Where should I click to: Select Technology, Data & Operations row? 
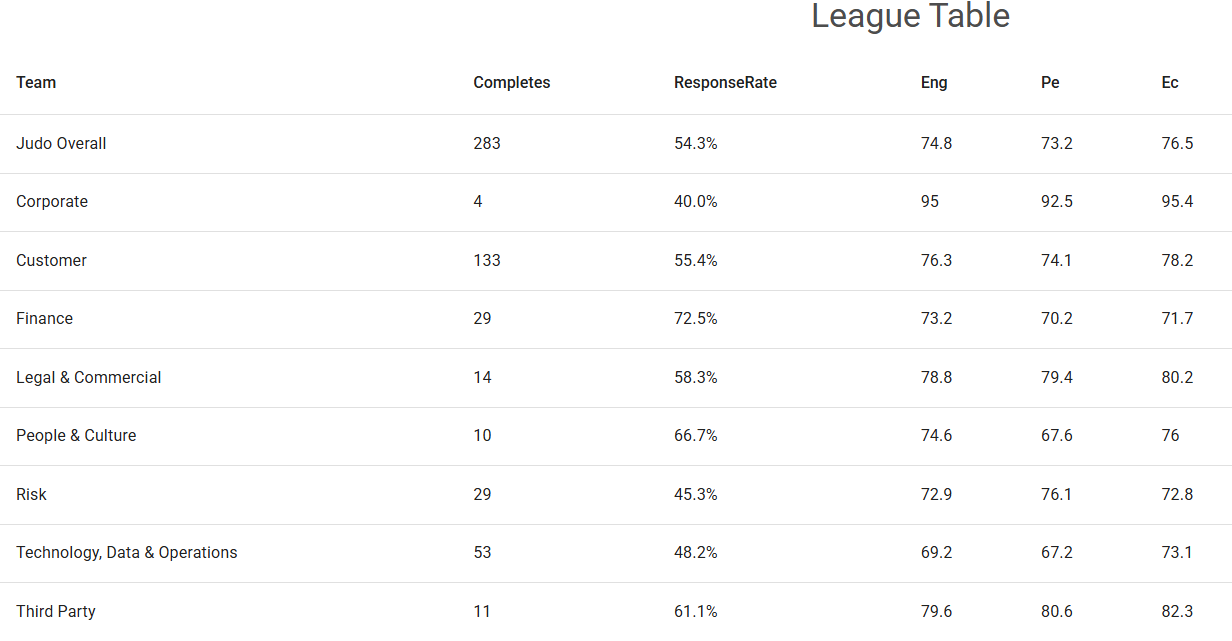[126, 553]
